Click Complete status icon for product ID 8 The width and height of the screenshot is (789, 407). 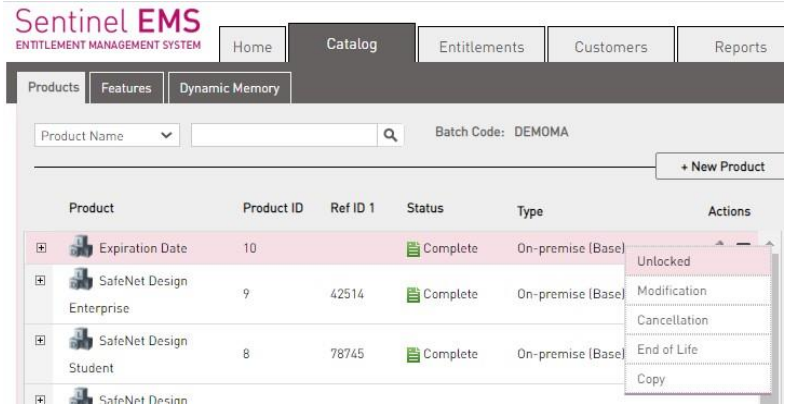(x=413, y=352)
